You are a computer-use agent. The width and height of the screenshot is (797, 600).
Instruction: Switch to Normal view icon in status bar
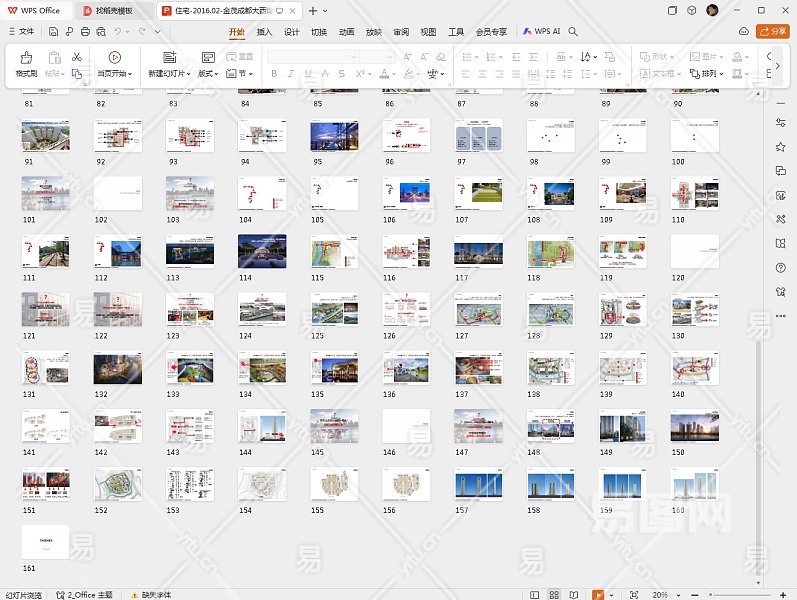534,594
